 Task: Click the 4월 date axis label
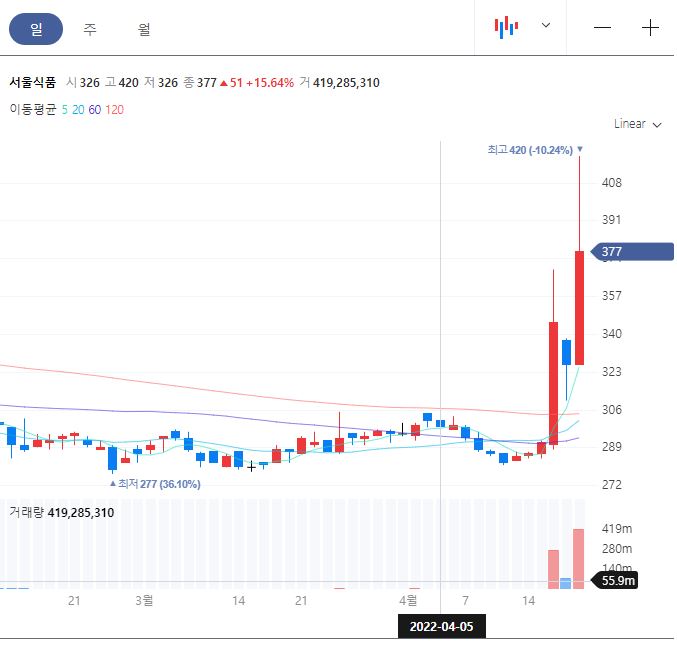[x=408, y=600]
